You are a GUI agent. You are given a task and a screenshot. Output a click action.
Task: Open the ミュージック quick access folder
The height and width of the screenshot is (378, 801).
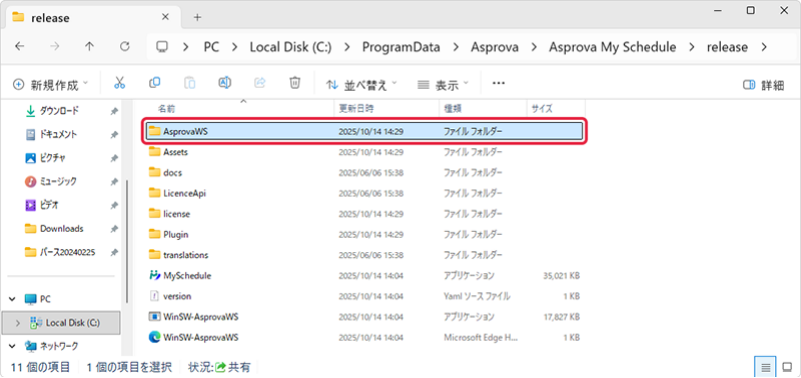[59, 181]
